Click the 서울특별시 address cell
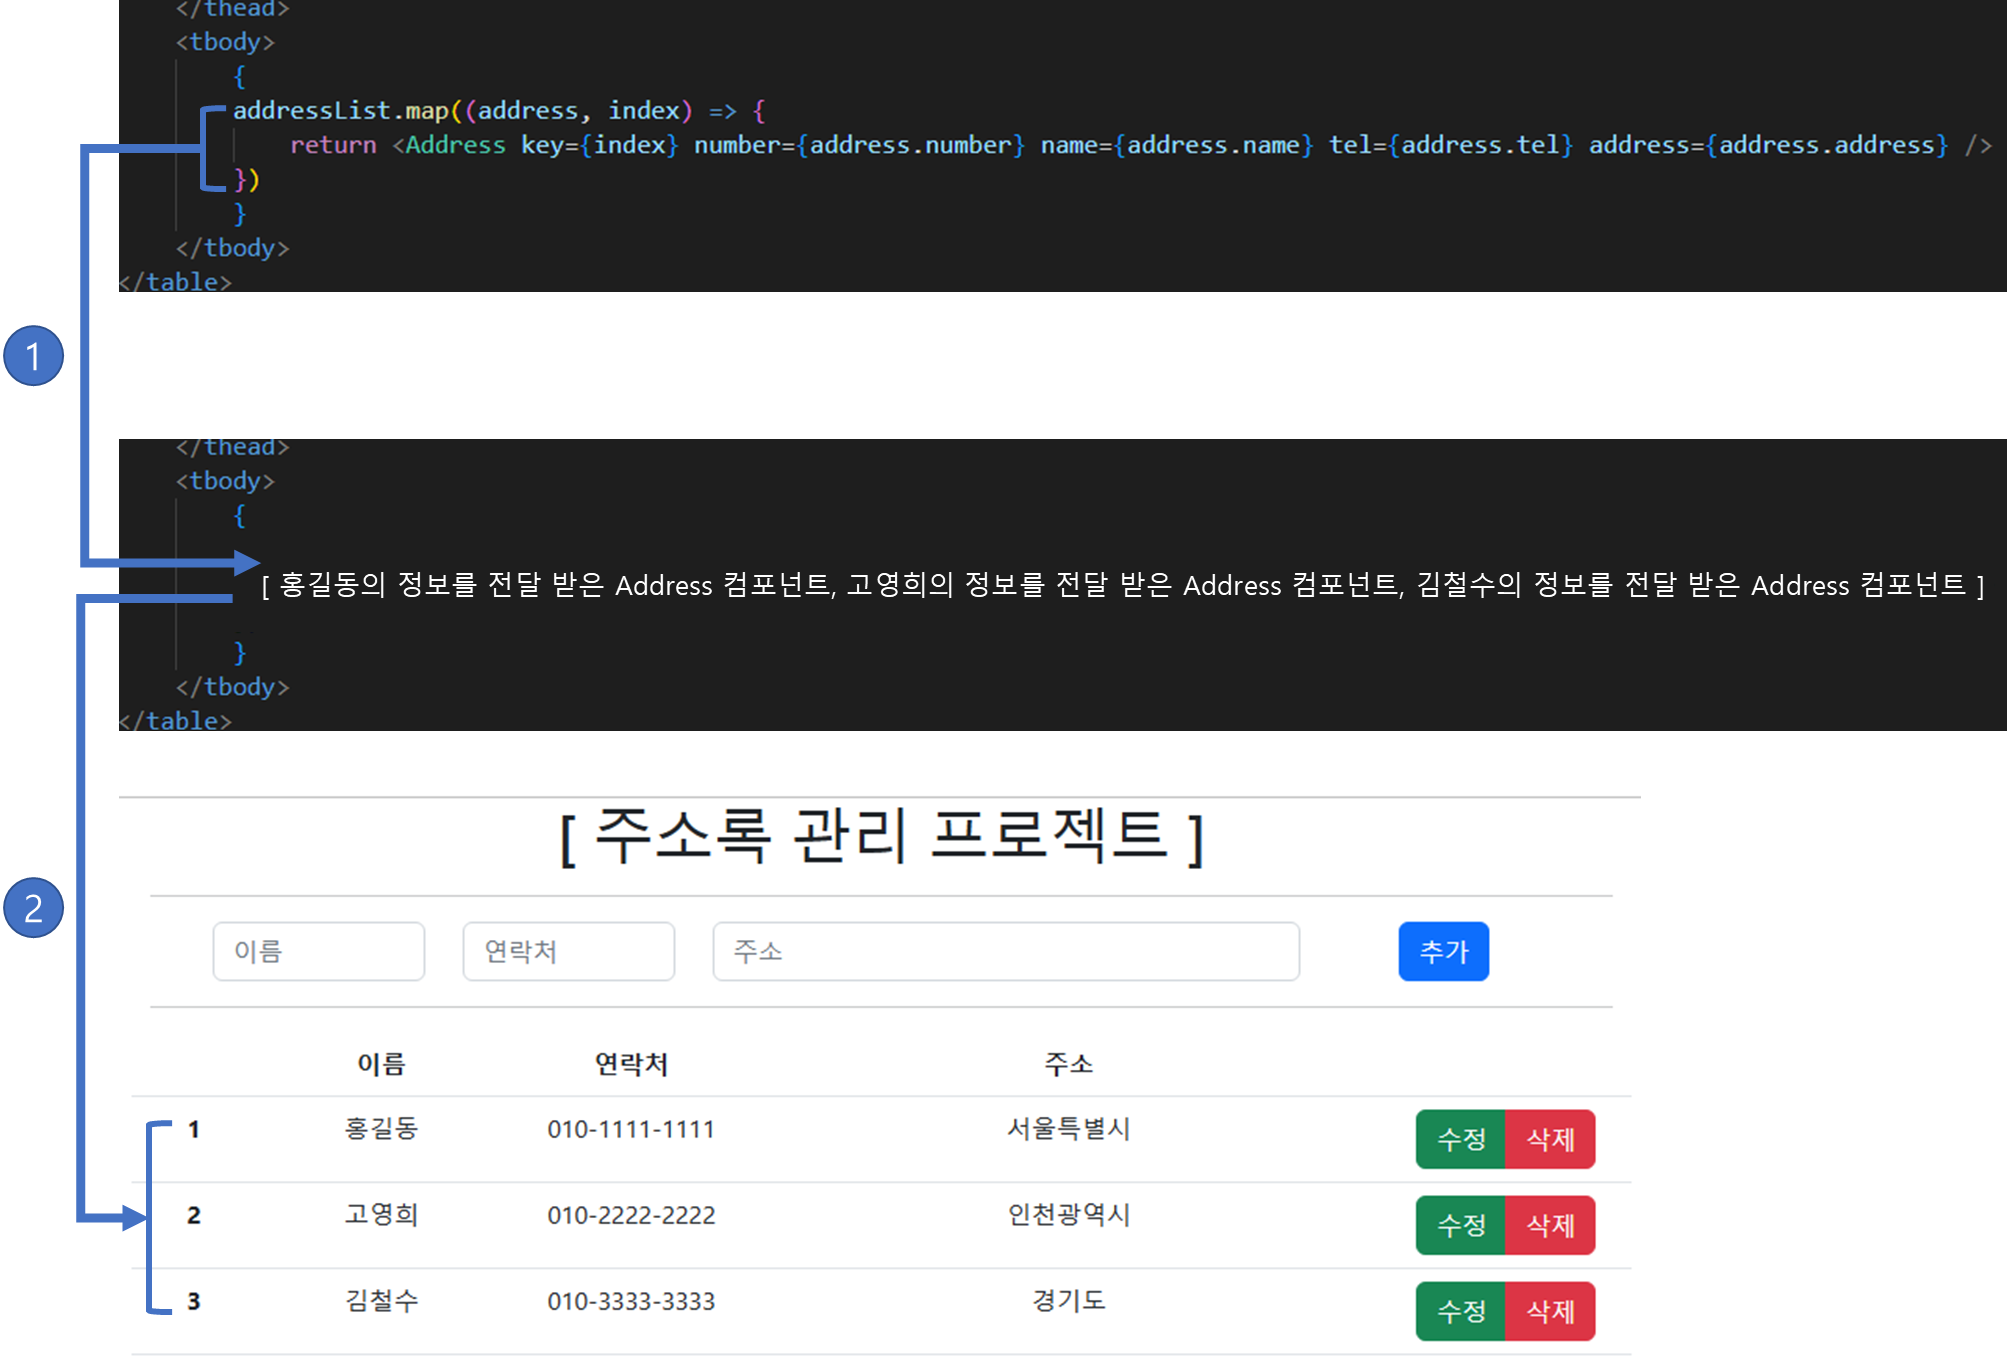This screenshot has height=1363, width=2007. tap(1068, 1129)
